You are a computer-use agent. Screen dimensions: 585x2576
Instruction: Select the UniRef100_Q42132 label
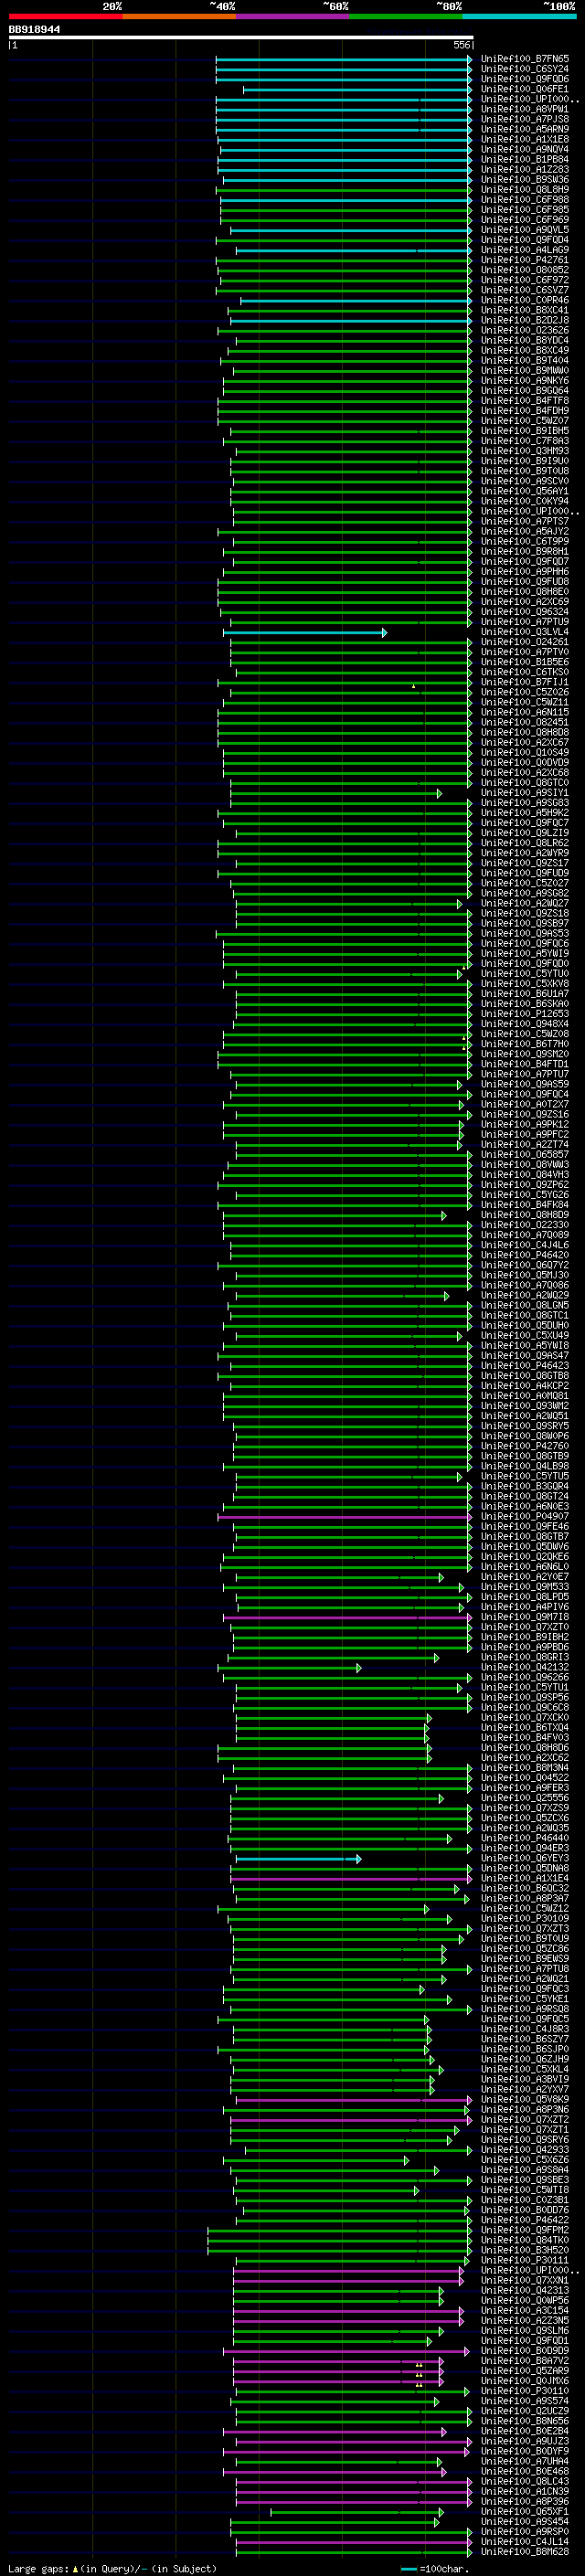[525, 1668]
